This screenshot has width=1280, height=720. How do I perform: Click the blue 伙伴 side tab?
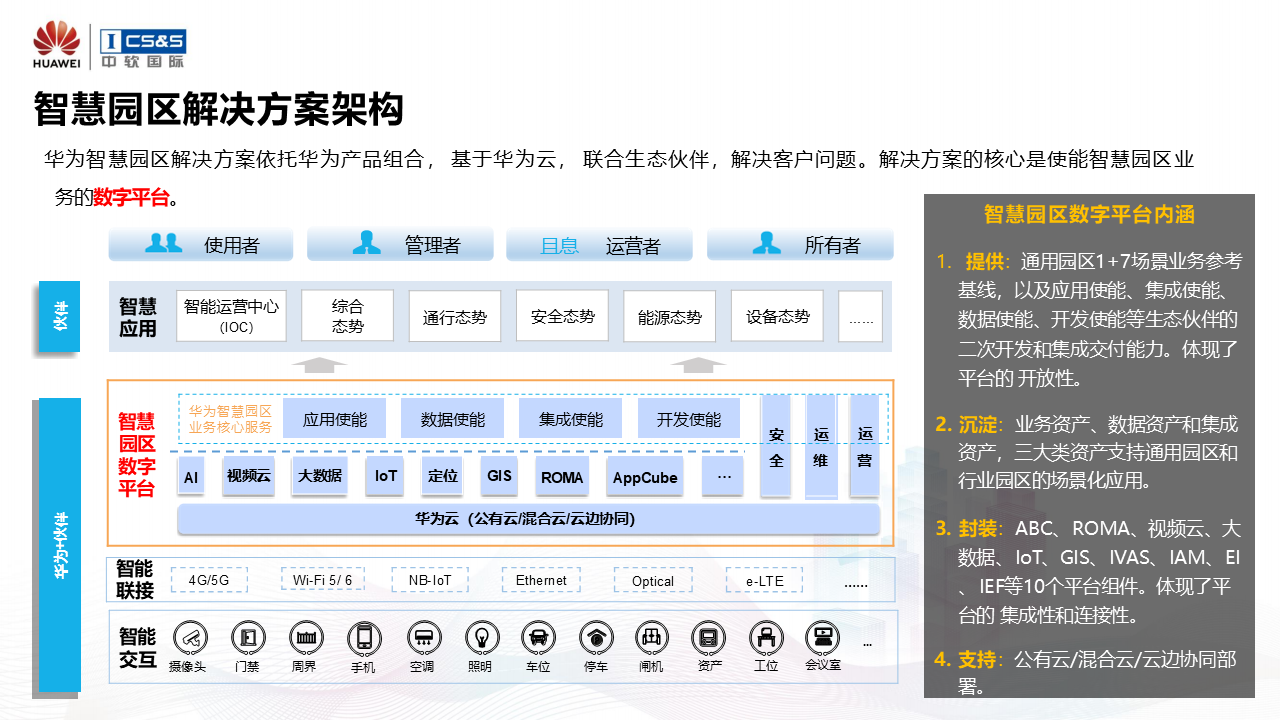point(59,317)
